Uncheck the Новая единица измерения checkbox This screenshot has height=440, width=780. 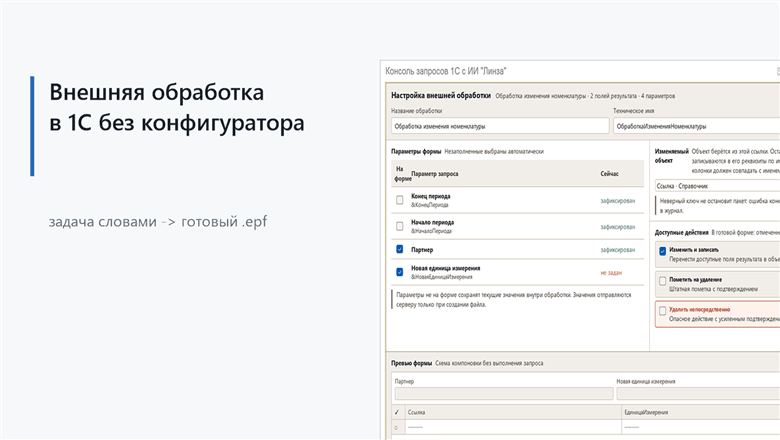(399, 272)
